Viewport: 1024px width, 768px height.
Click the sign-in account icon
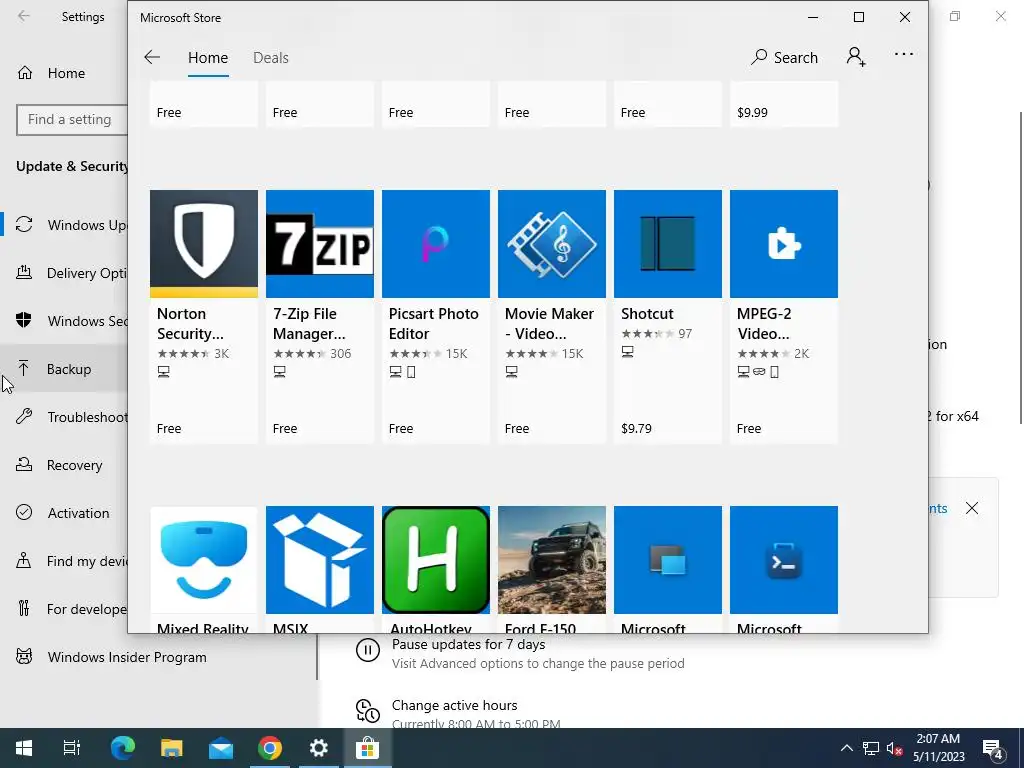[x=856, y=57]
